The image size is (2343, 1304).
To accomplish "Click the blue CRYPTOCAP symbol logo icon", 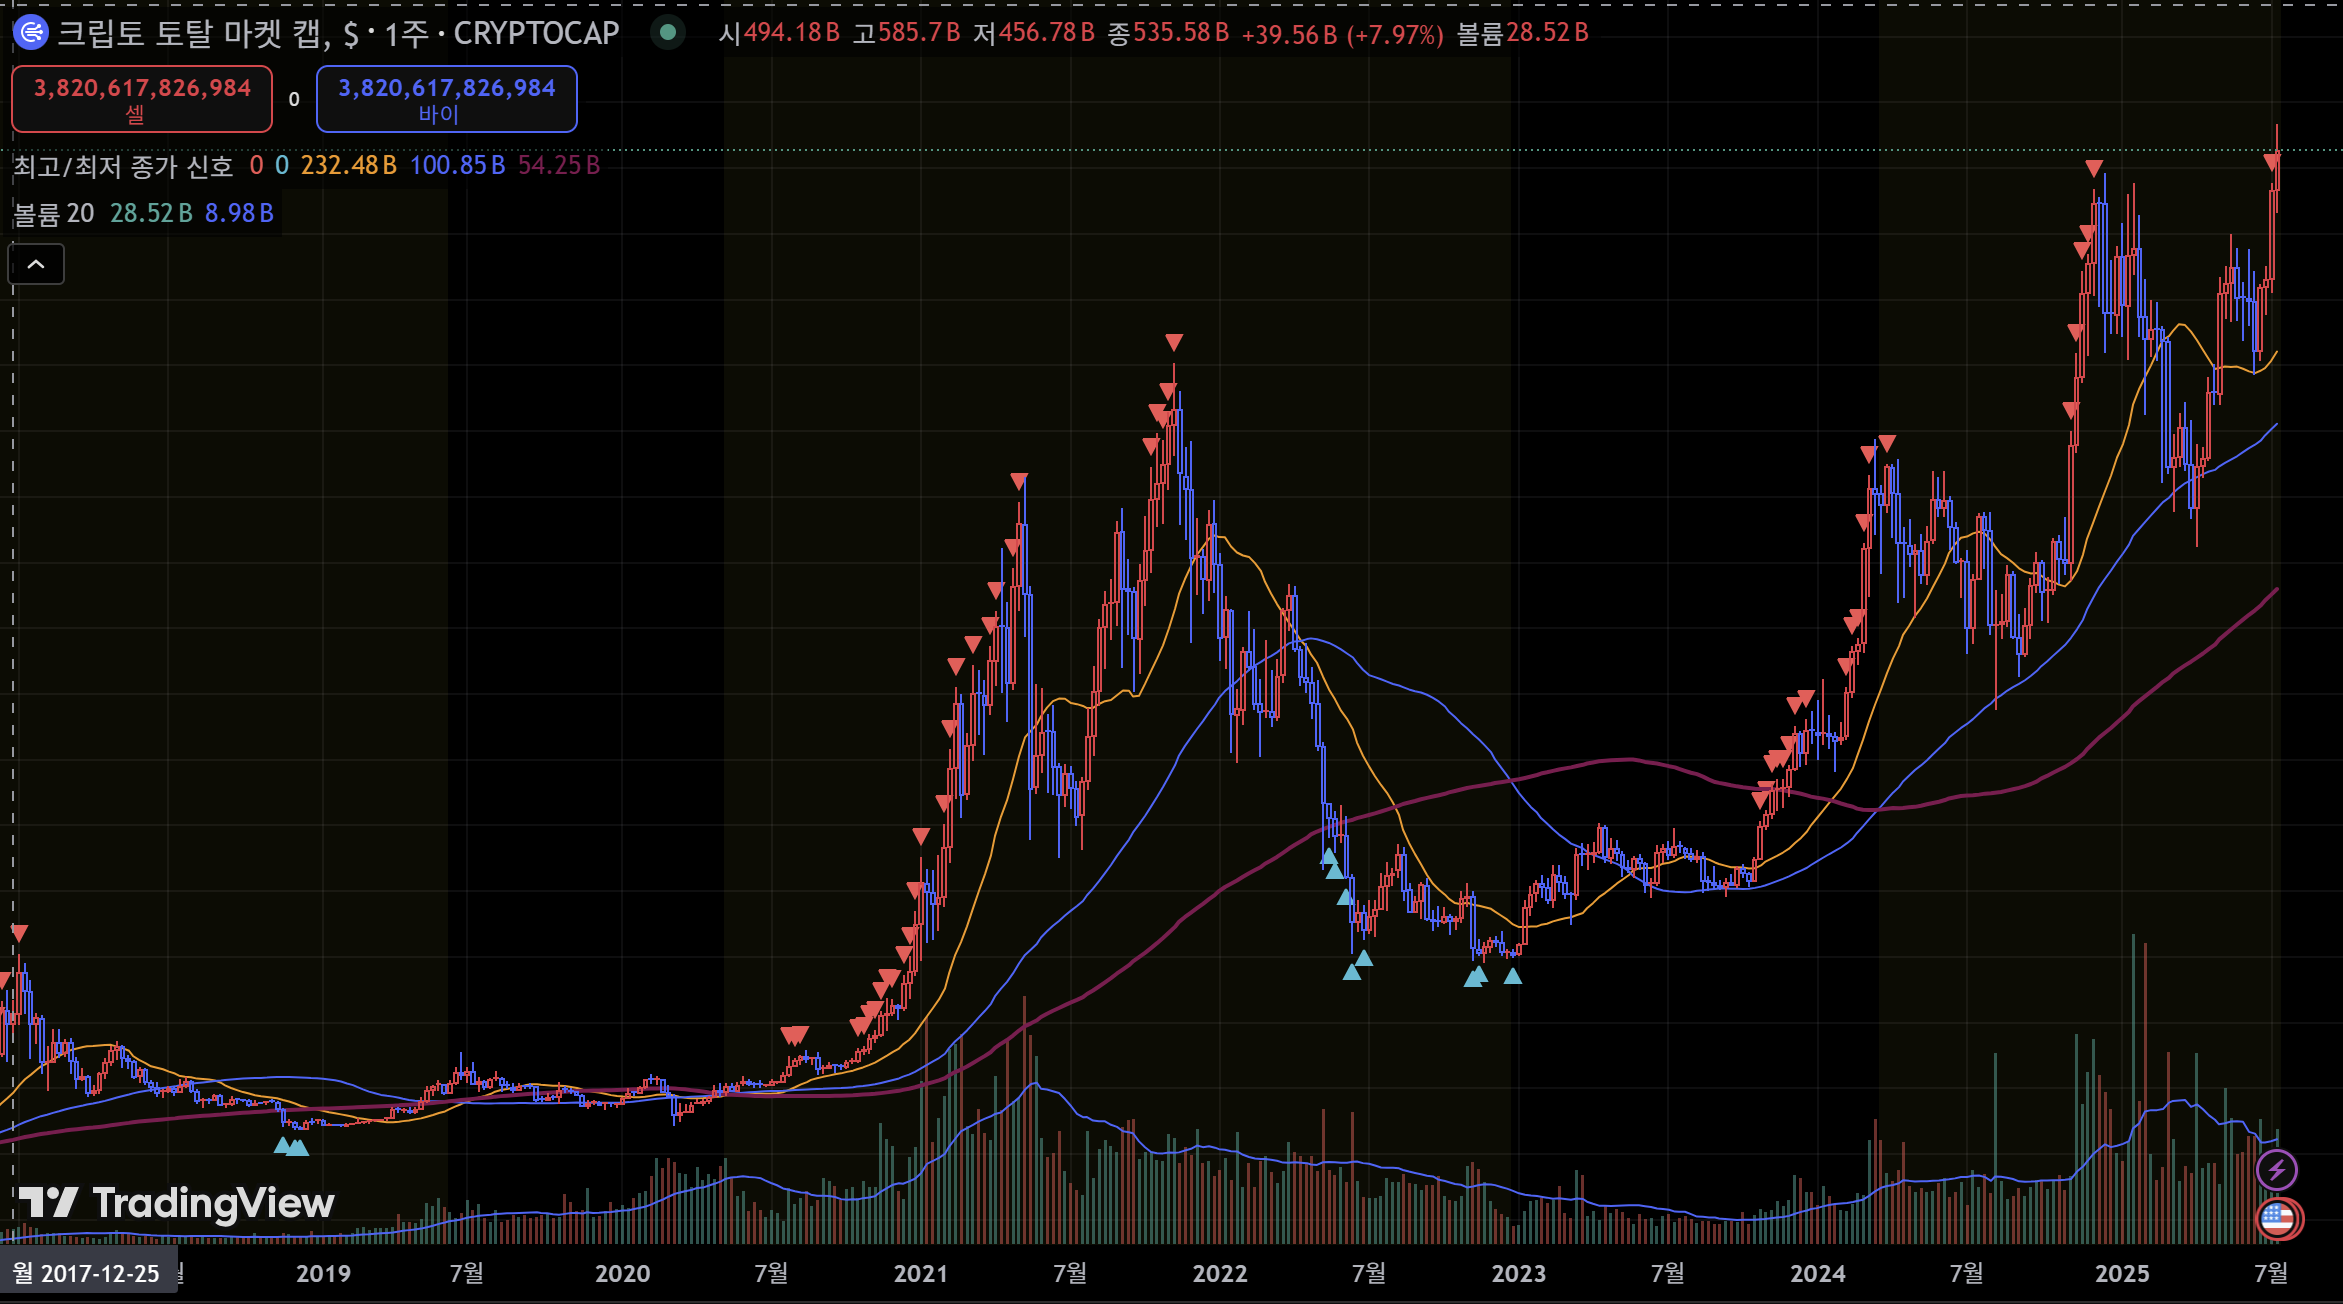I will pos(31,33).
